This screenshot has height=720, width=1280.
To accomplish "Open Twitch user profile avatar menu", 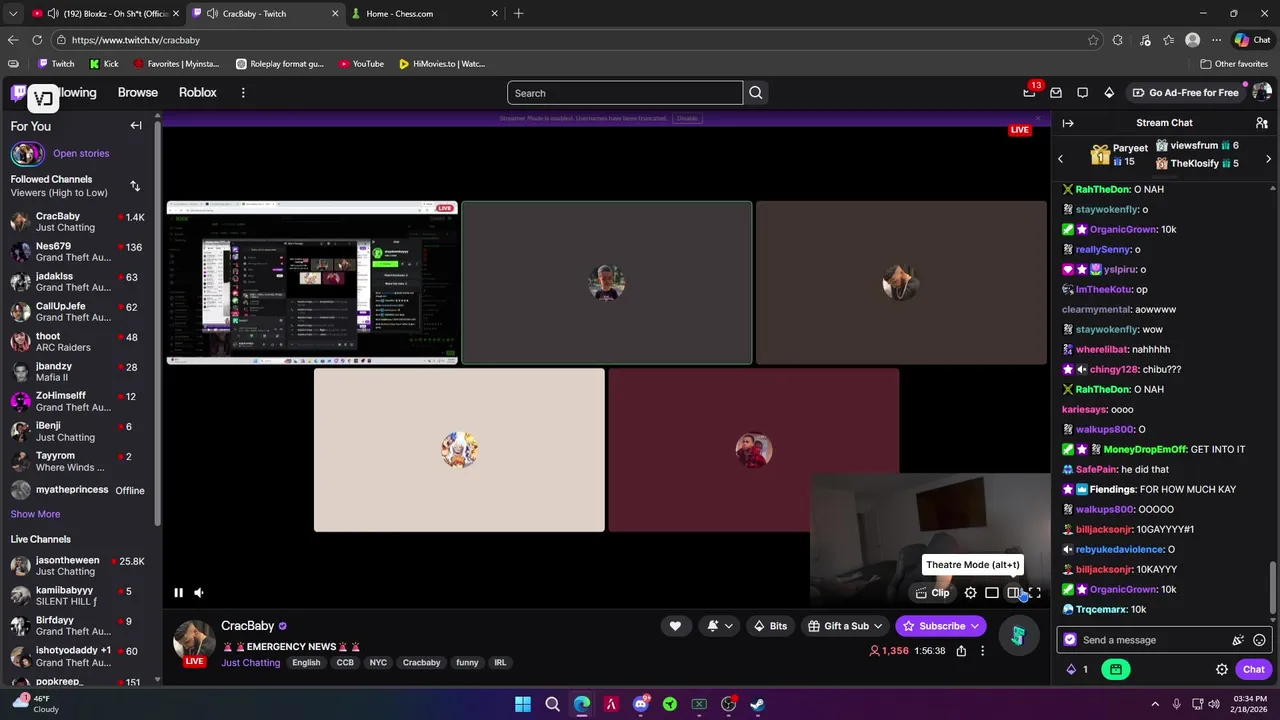I will (x=1261, y=92).
